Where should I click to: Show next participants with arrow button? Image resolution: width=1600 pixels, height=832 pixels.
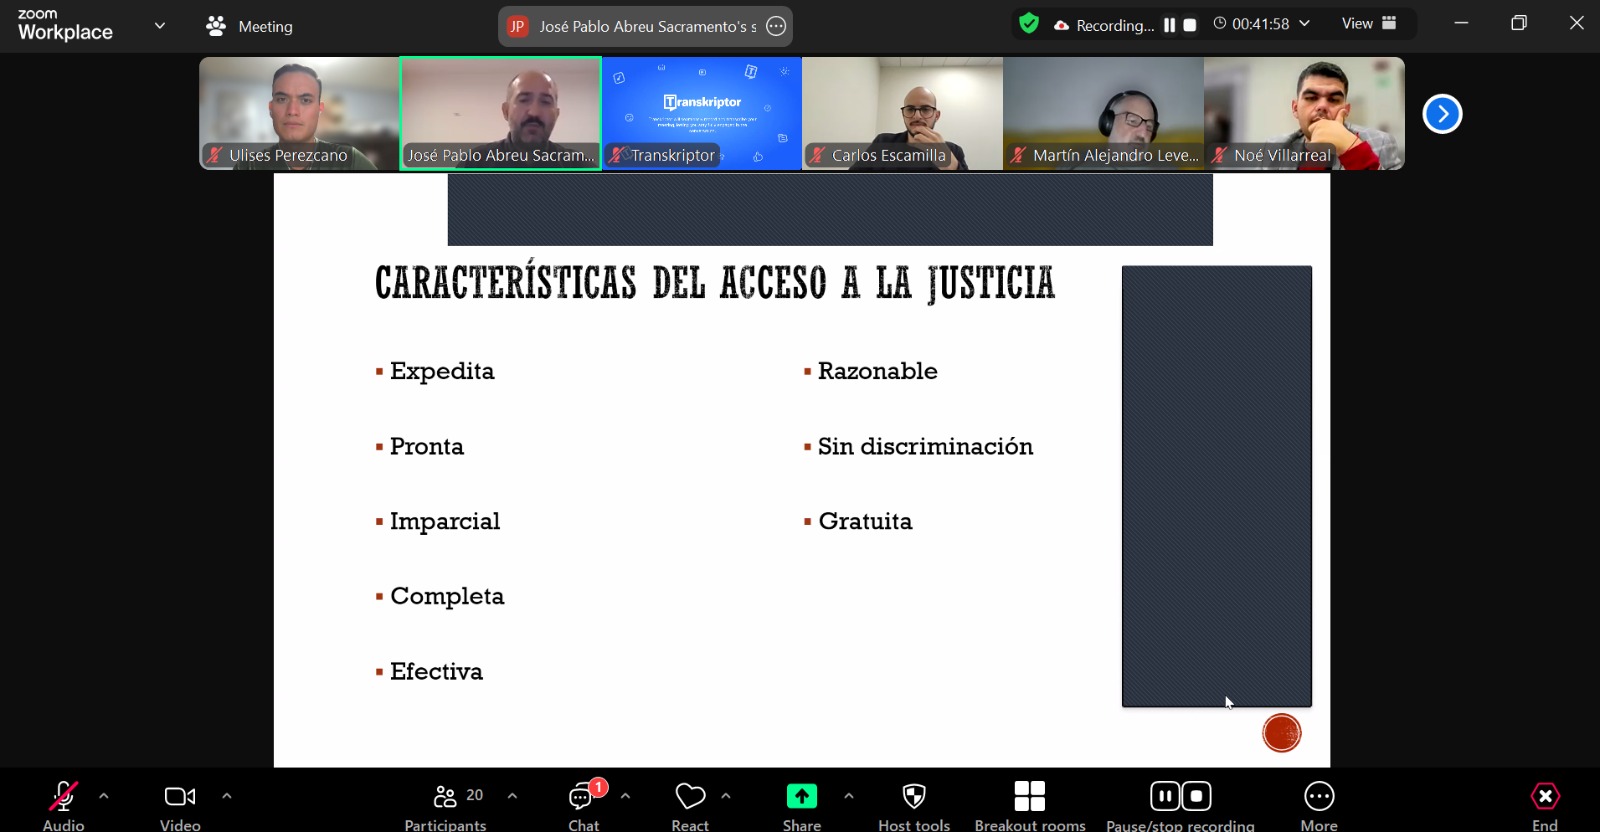pyautogui.click(x=1442, y=114)
